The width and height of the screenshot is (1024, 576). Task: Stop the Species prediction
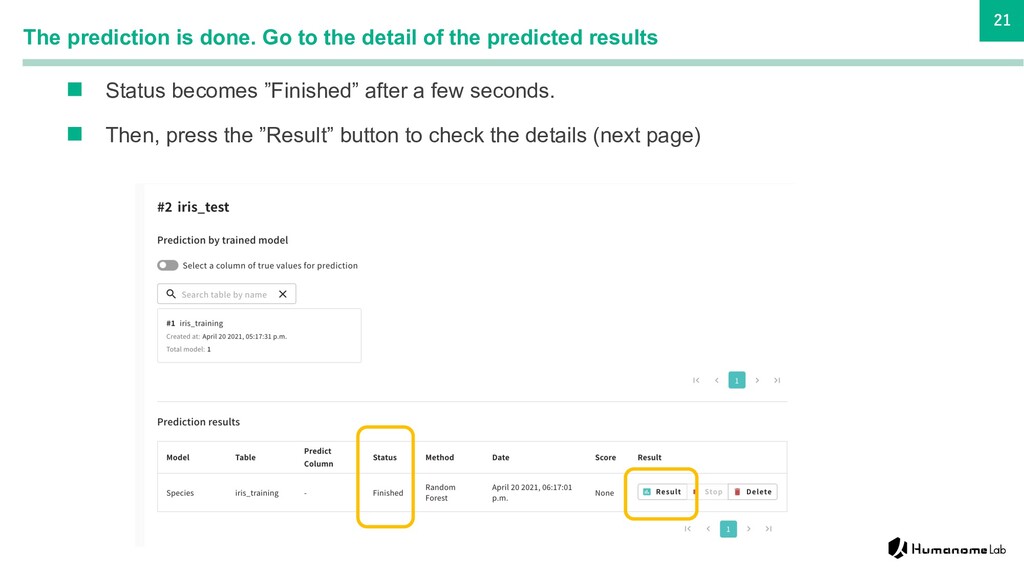point(709,492)
